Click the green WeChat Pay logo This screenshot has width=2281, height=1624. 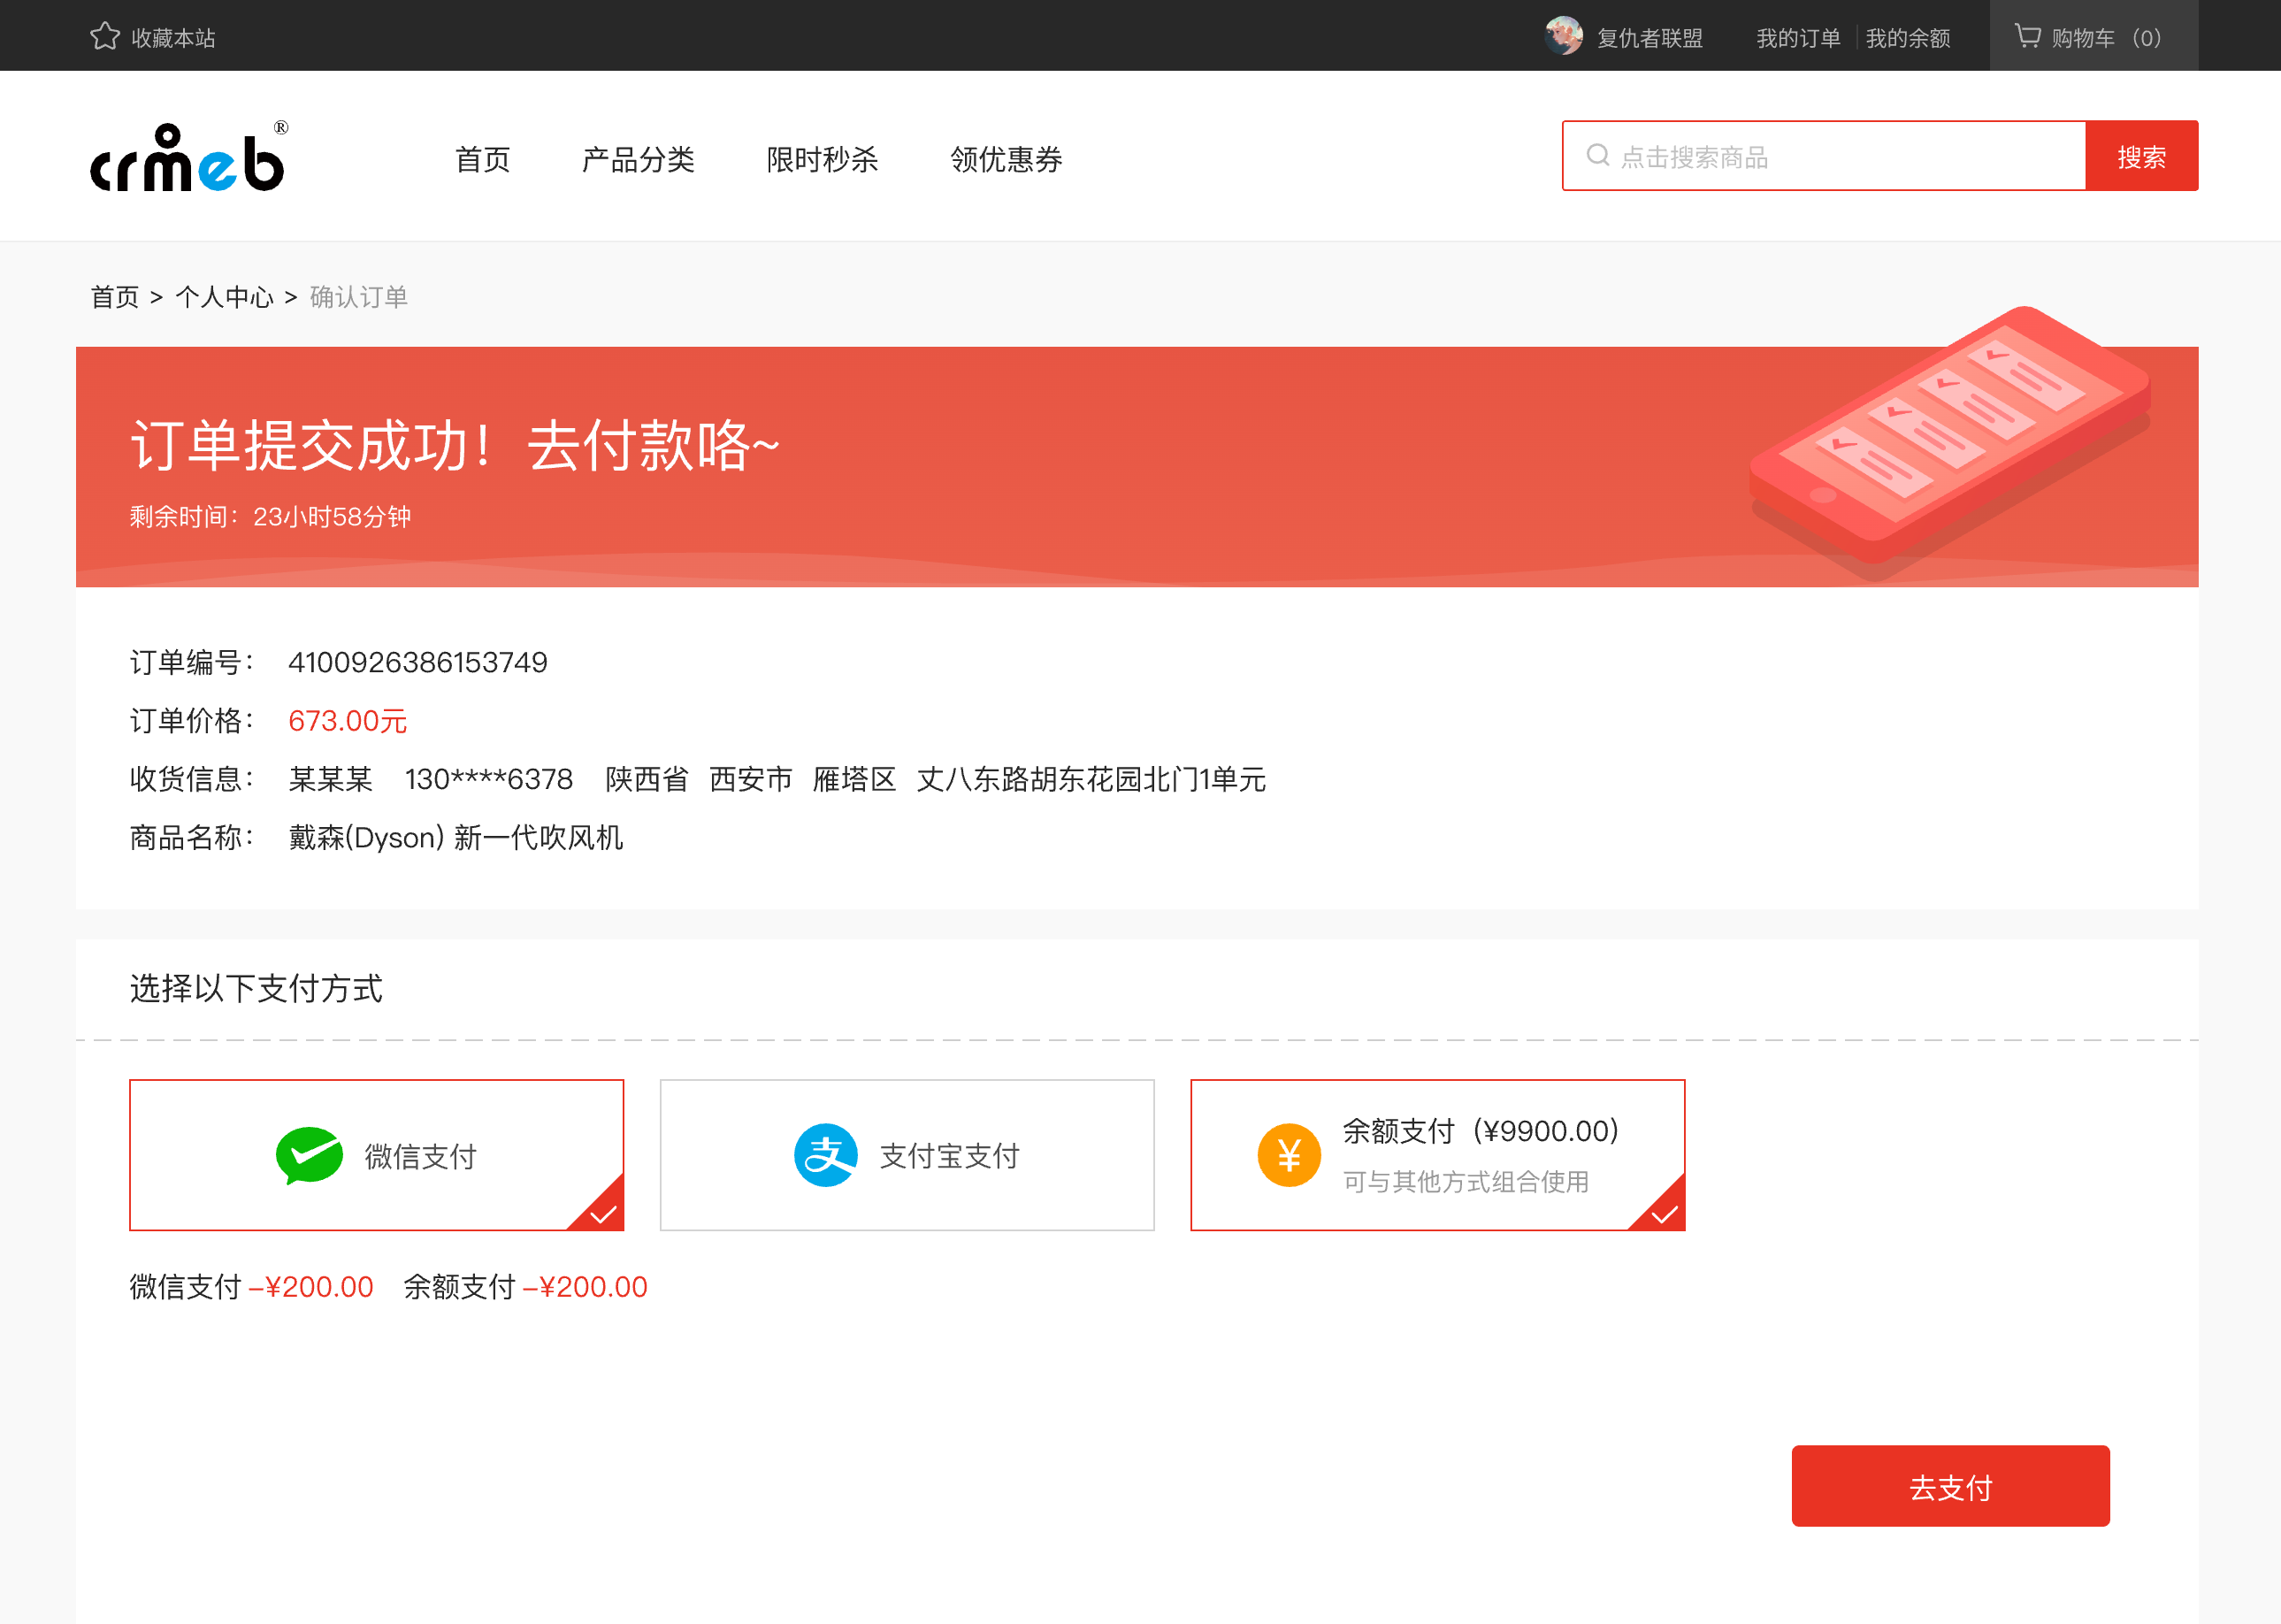point(309,1155)
